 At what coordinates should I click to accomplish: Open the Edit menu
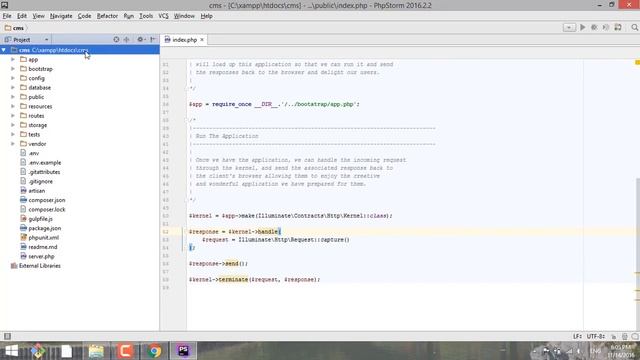pos(22,16)
